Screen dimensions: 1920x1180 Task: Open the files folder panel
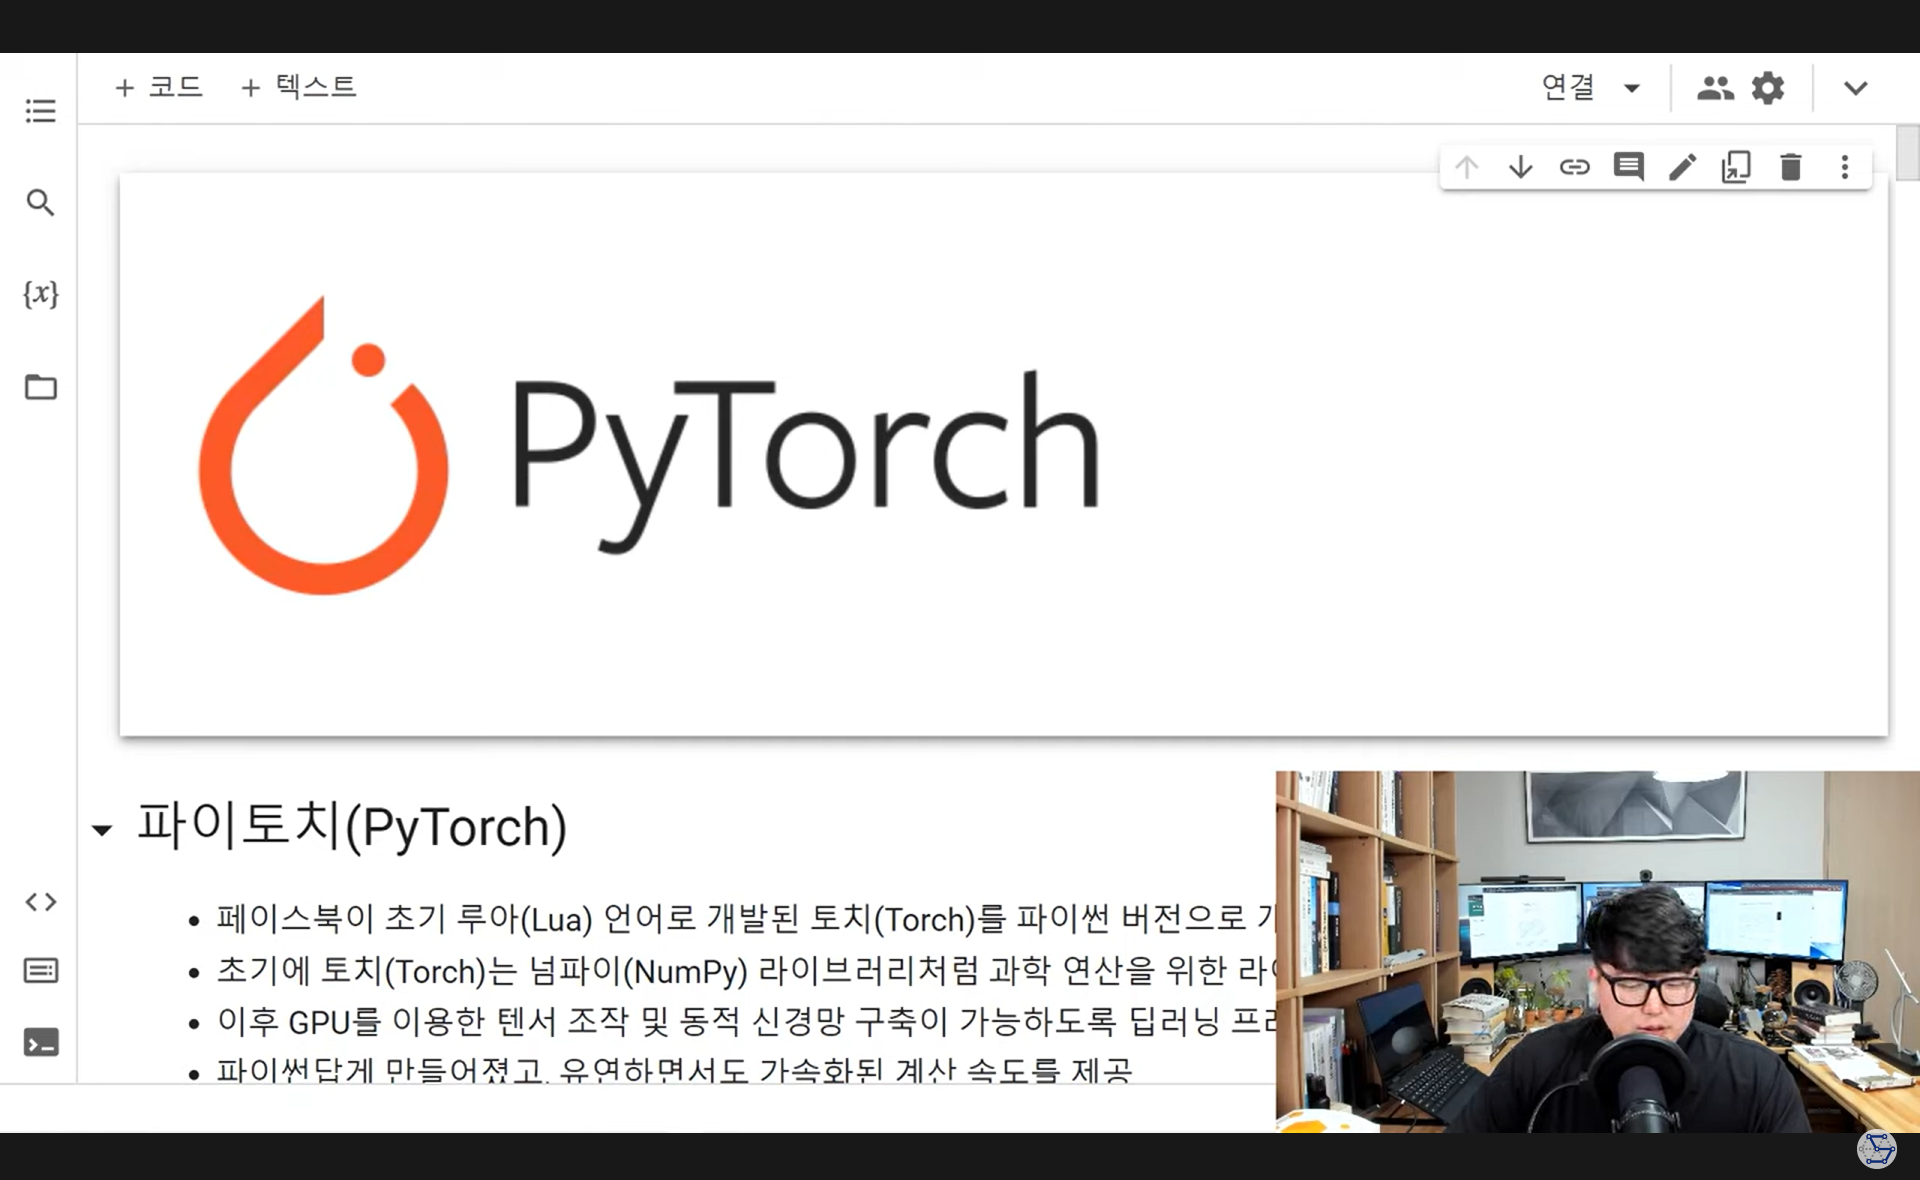(40, 387)
